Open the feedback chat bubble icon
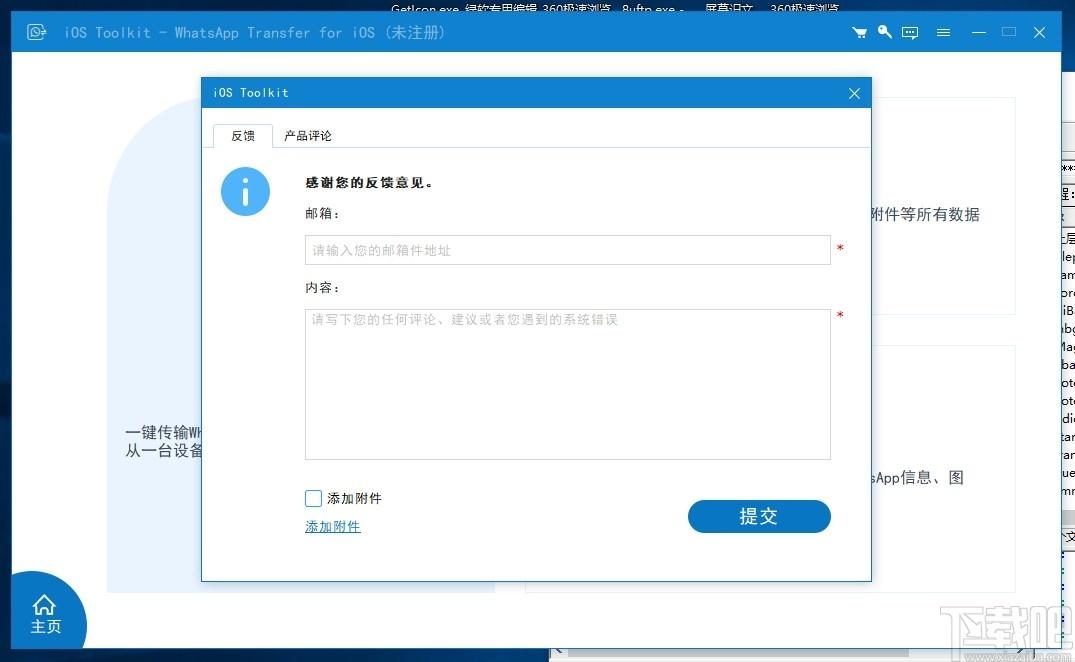1075x662 pixels. pos(910,32)
